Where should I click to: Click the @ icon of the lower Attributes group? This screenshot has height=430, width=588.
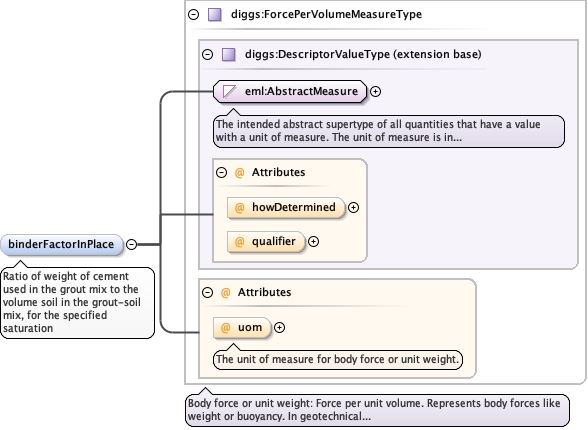[225, 292]
